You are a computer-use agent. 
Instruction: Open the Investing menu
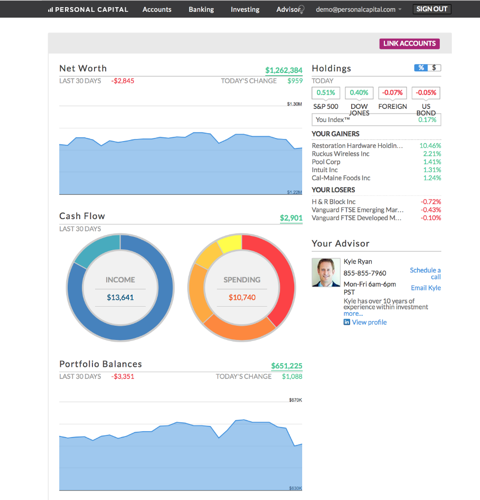pyautogui.click(x=245, y=10)
